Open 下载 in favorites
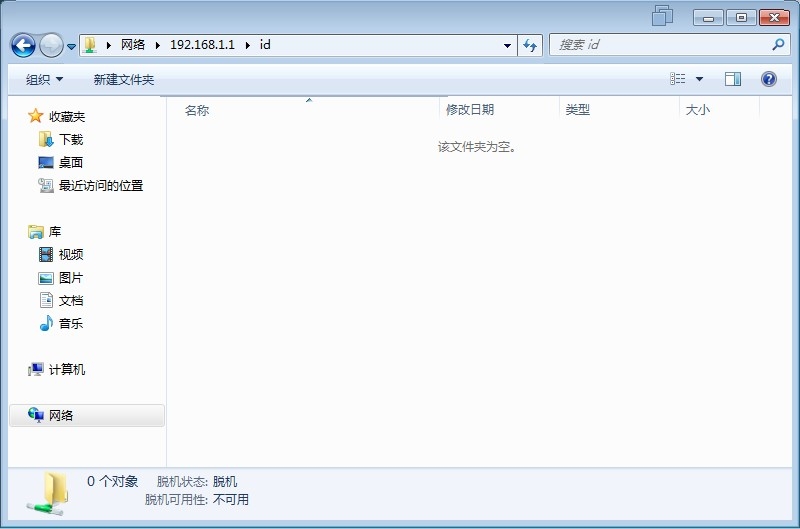800x529 pixels. (70, 139)
